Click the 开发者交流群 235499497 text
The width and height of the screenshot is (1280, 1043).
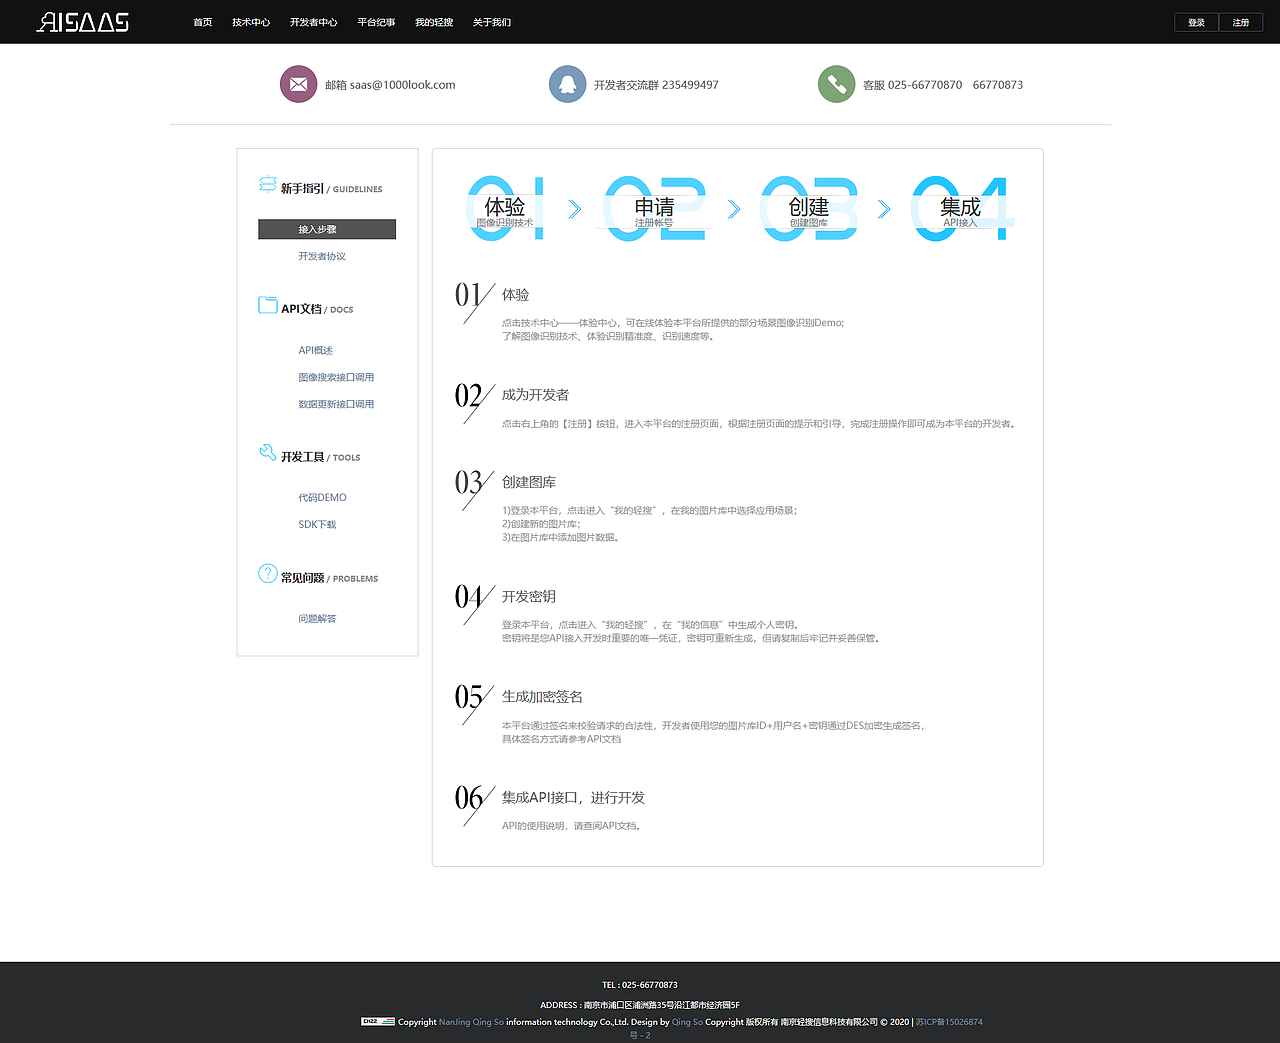656,85
